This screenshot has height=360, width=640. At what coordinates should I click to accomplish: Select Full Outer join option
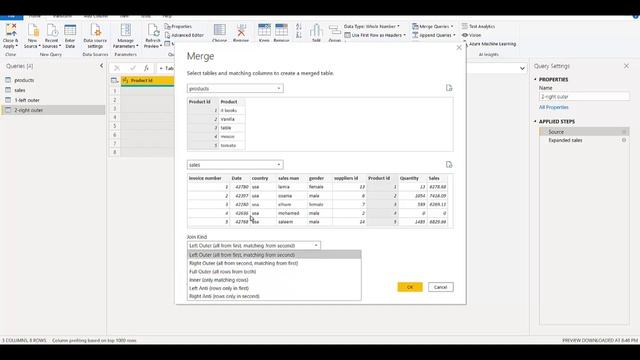pos(274,271)
